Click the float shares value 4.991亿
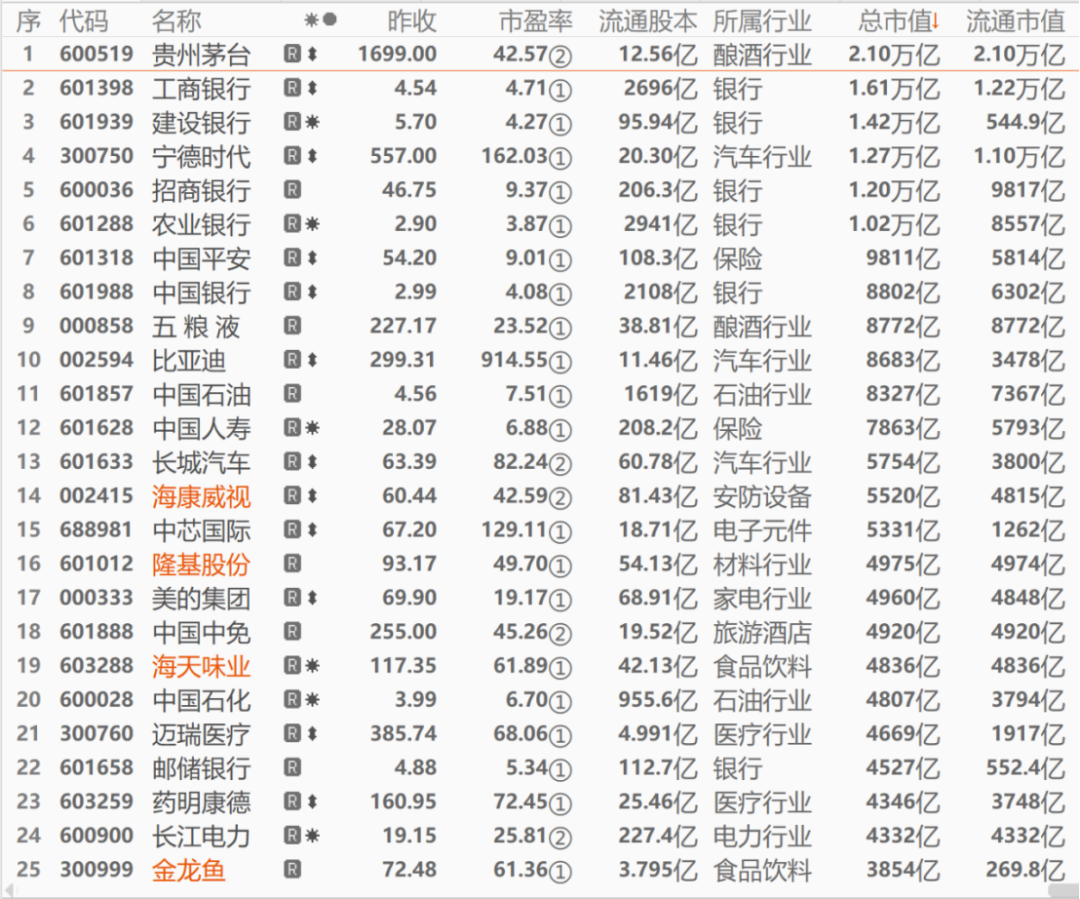This screenshot has width=1080, height=899. (658, 734)
